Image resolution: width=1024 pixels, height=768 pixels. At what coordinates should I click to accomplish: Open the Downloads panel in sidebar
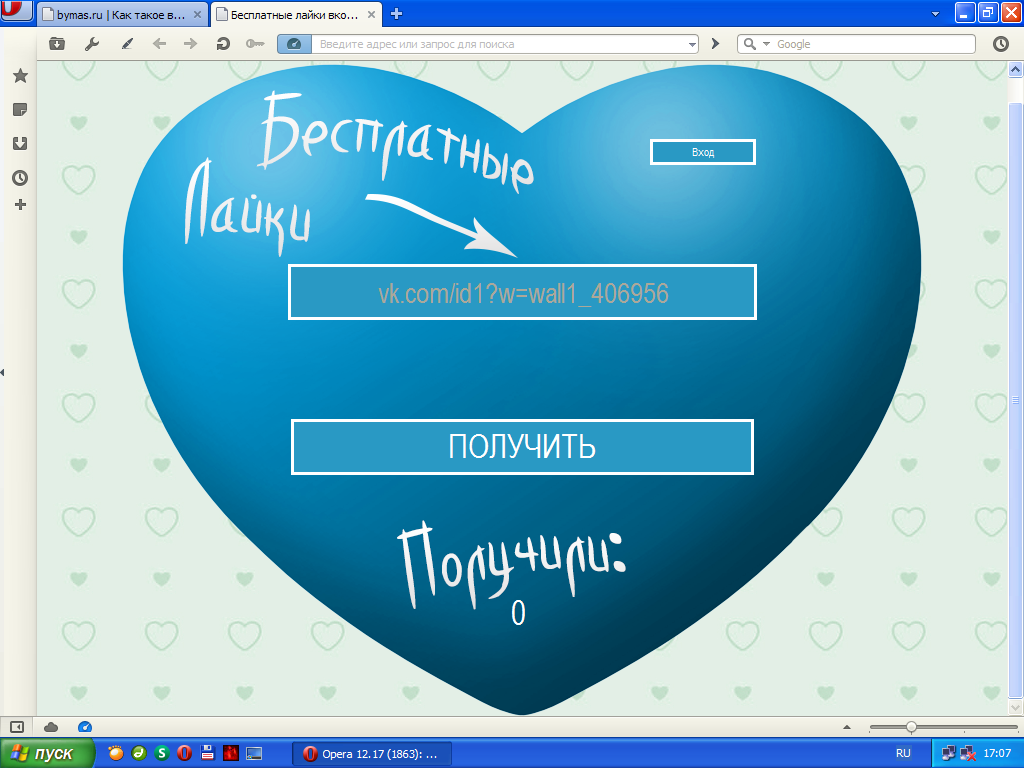(x=19, y=143)
